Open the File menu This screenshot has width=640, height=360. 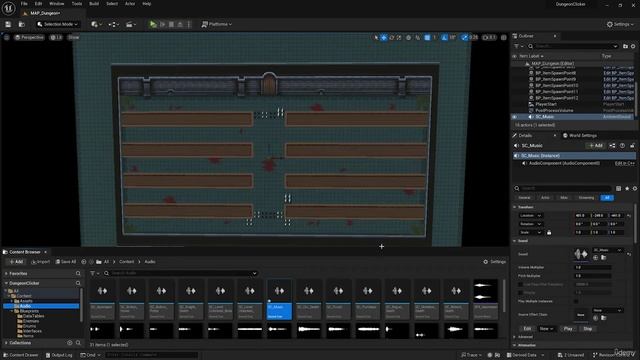(x=24, y=4)
